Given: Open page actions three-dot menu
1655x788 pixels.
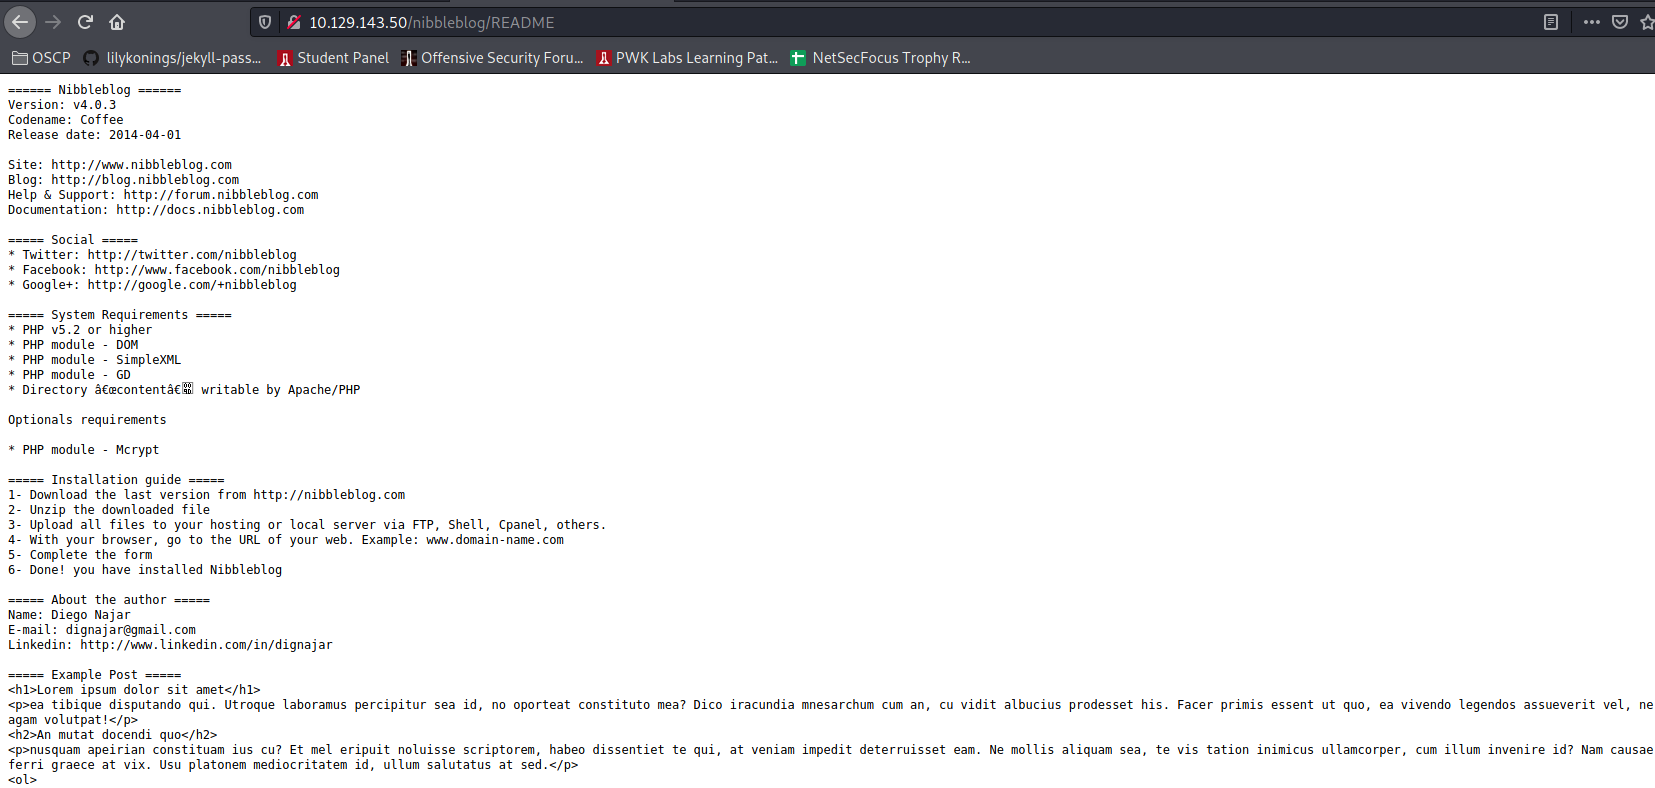Looking at the screenshot, I should coord(1592,22).
